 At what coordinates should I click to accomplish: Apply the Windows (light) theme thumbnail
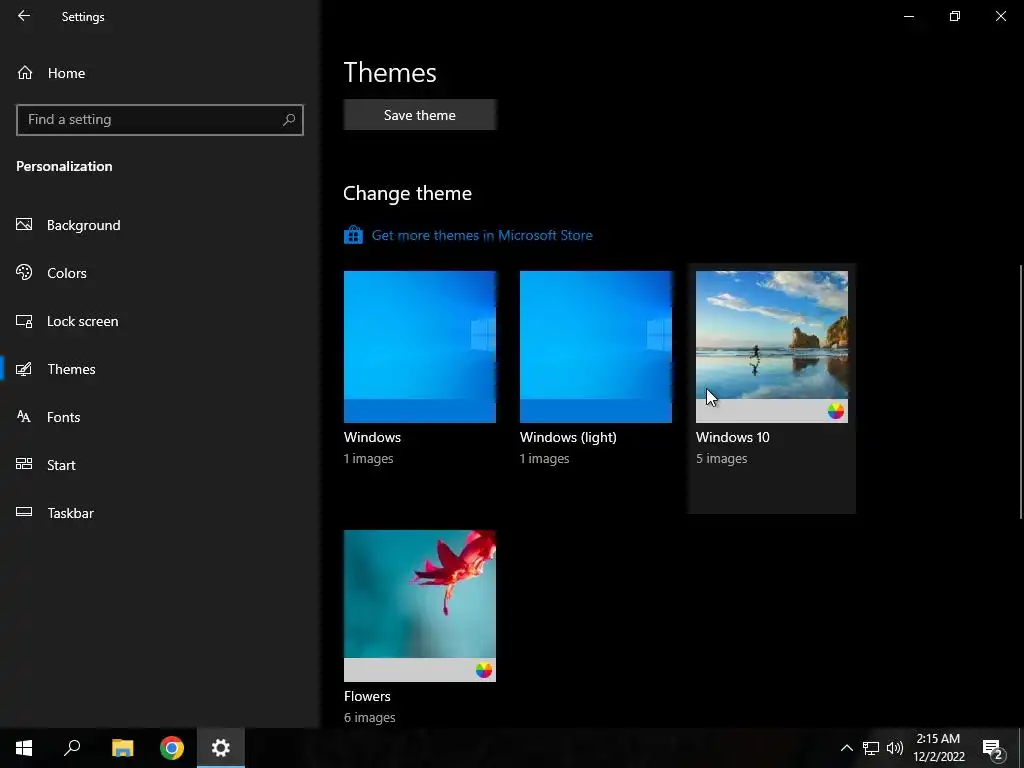[x=596, y=347]
